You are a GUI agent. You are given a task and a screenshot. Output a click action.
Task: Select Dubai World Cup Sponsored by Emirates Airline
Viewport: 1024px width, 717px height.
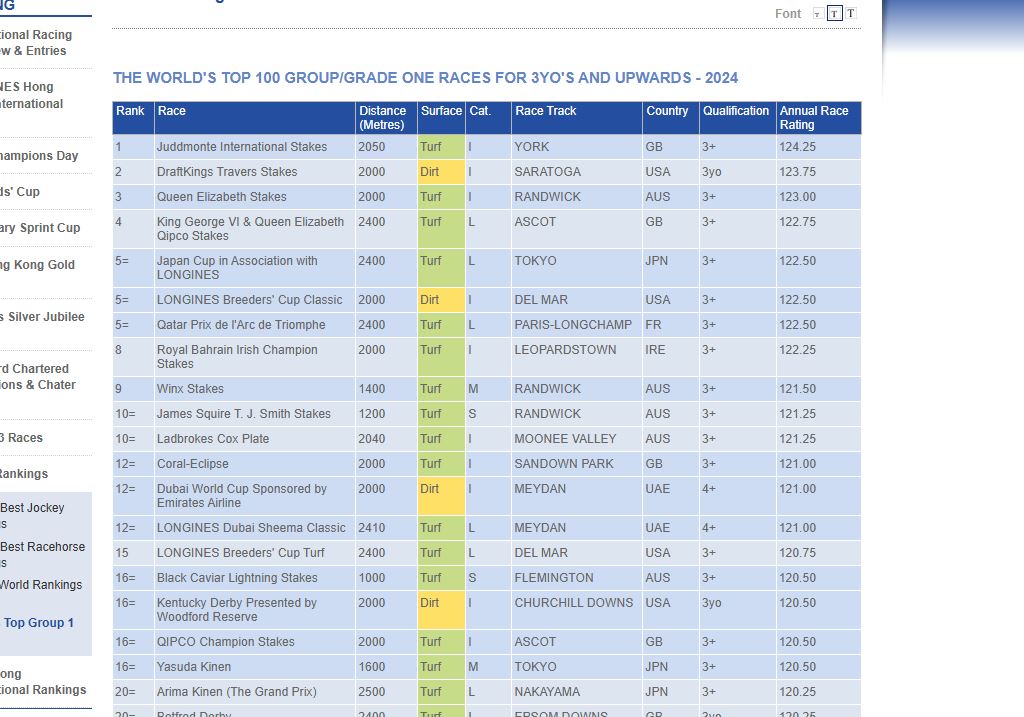pyautogui.click(x=242, y=496)
